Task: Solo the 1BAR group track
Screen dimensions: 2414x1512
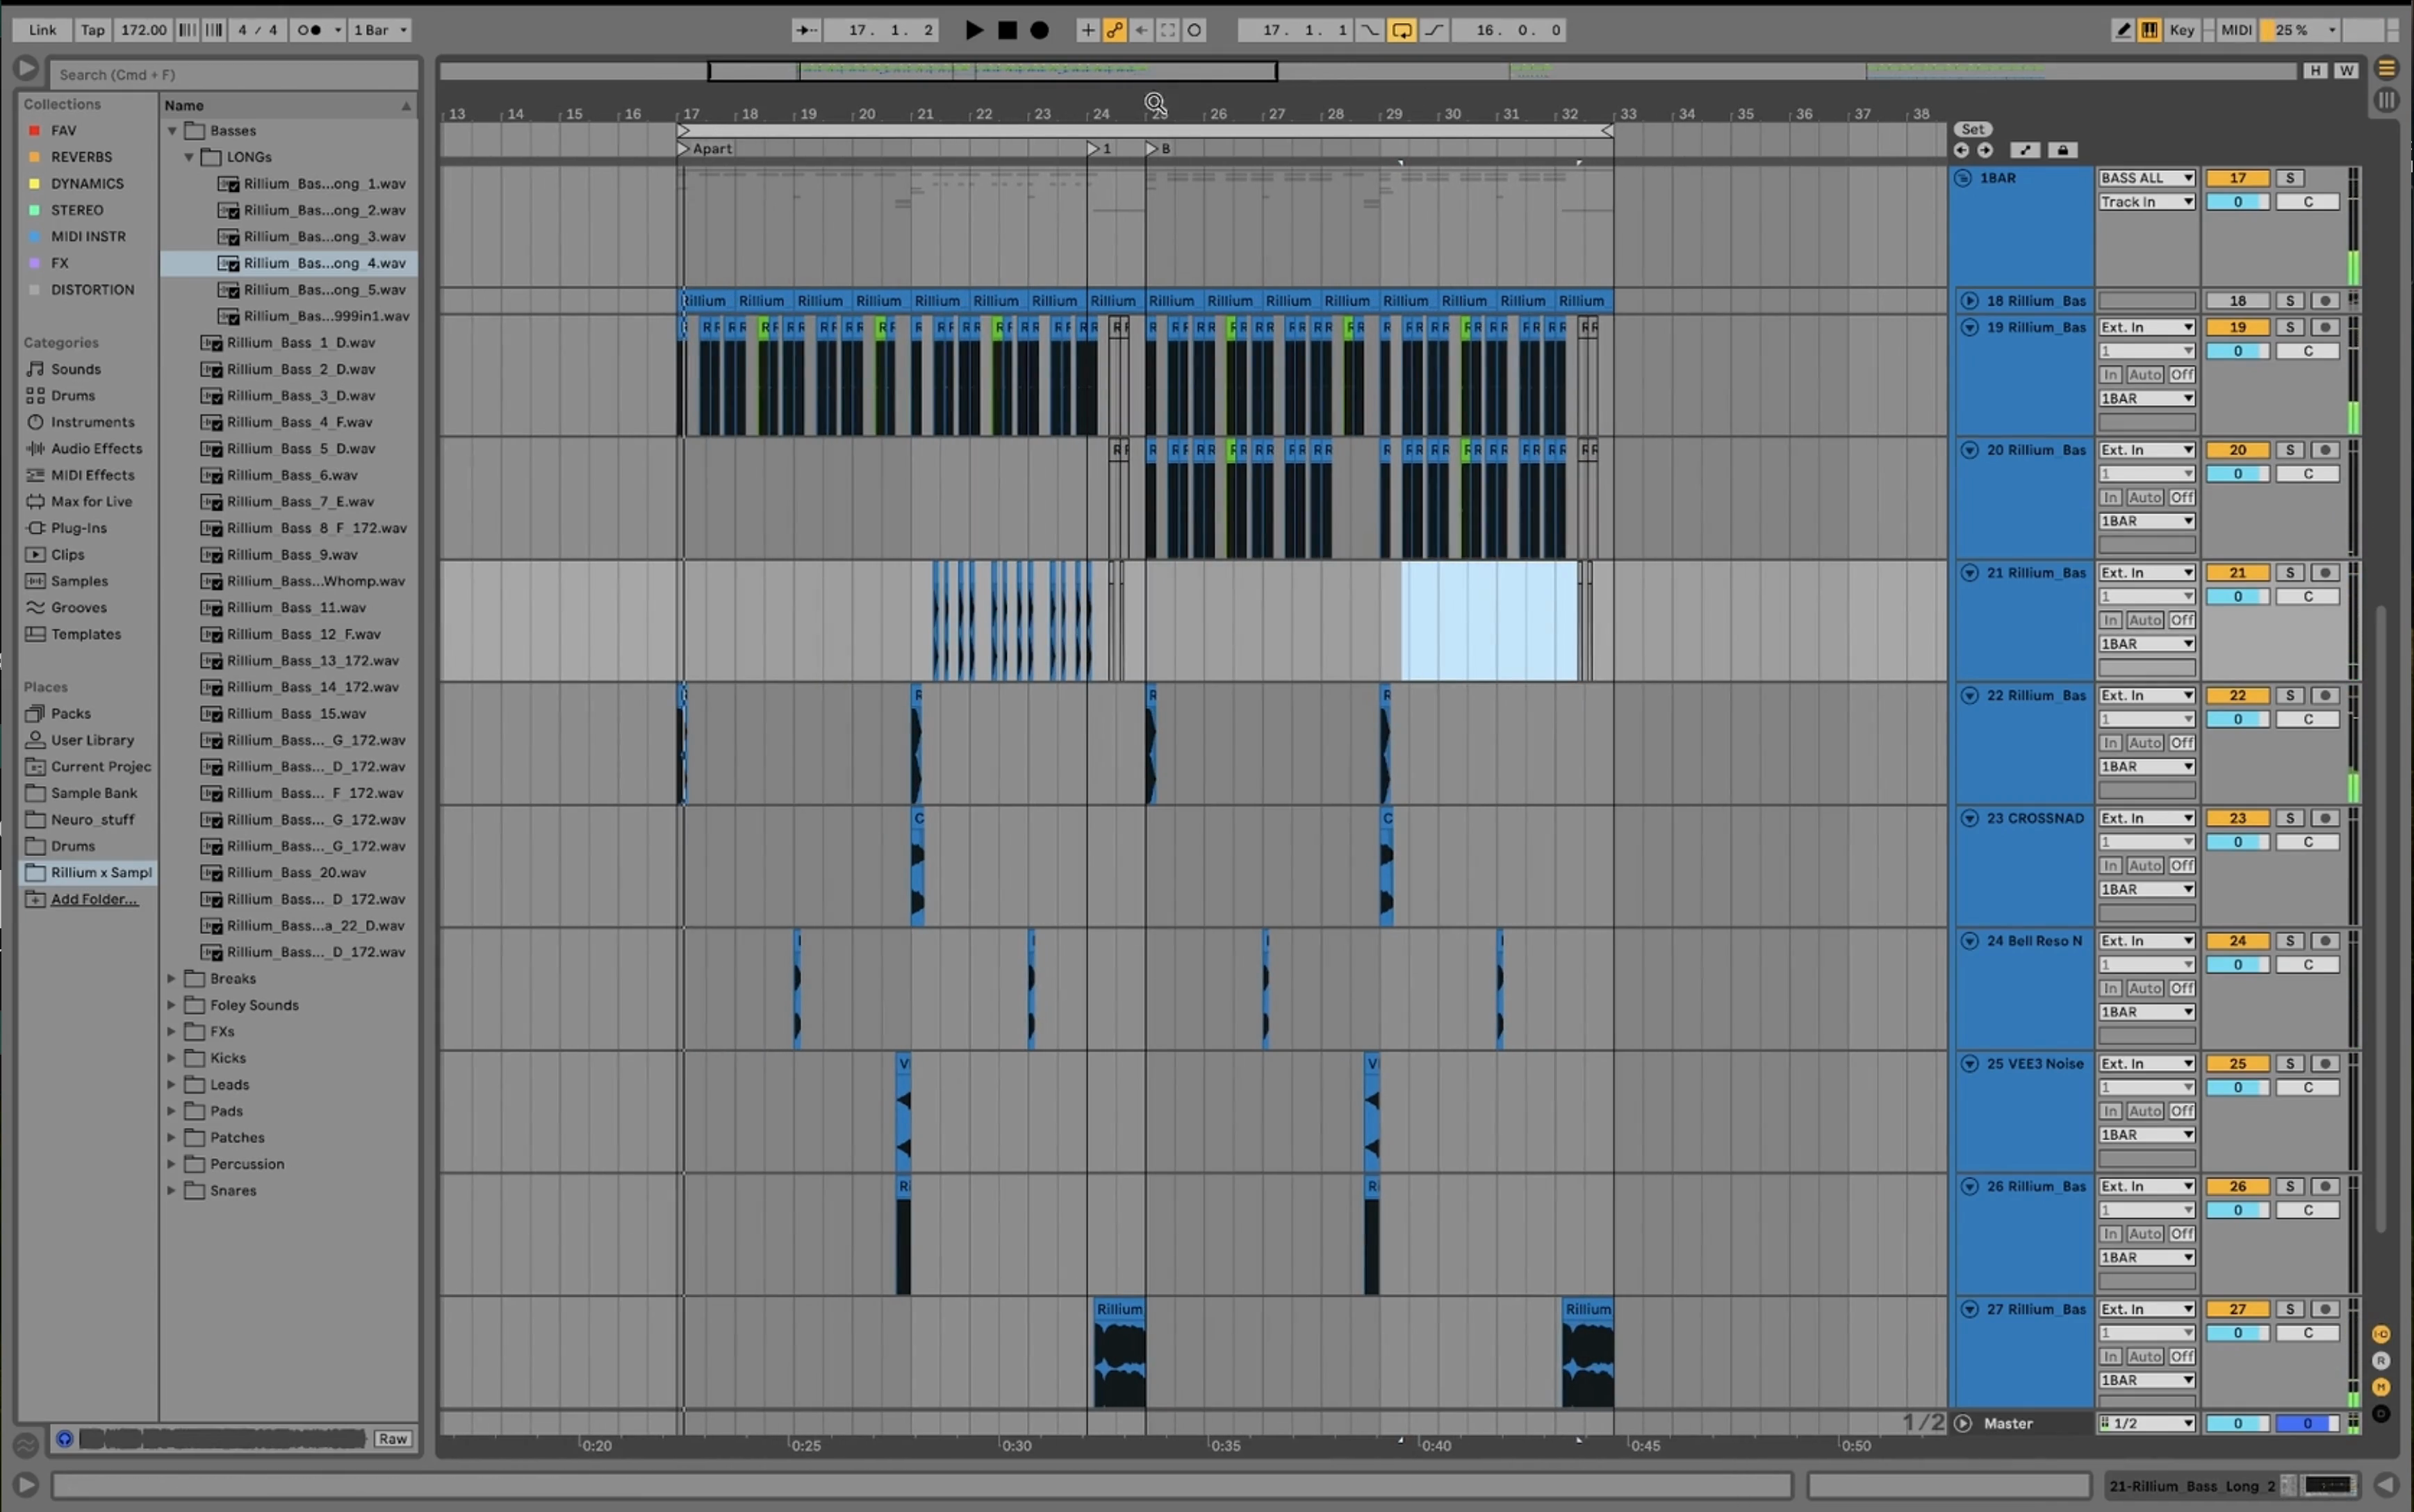Action: click(2289, 178)
